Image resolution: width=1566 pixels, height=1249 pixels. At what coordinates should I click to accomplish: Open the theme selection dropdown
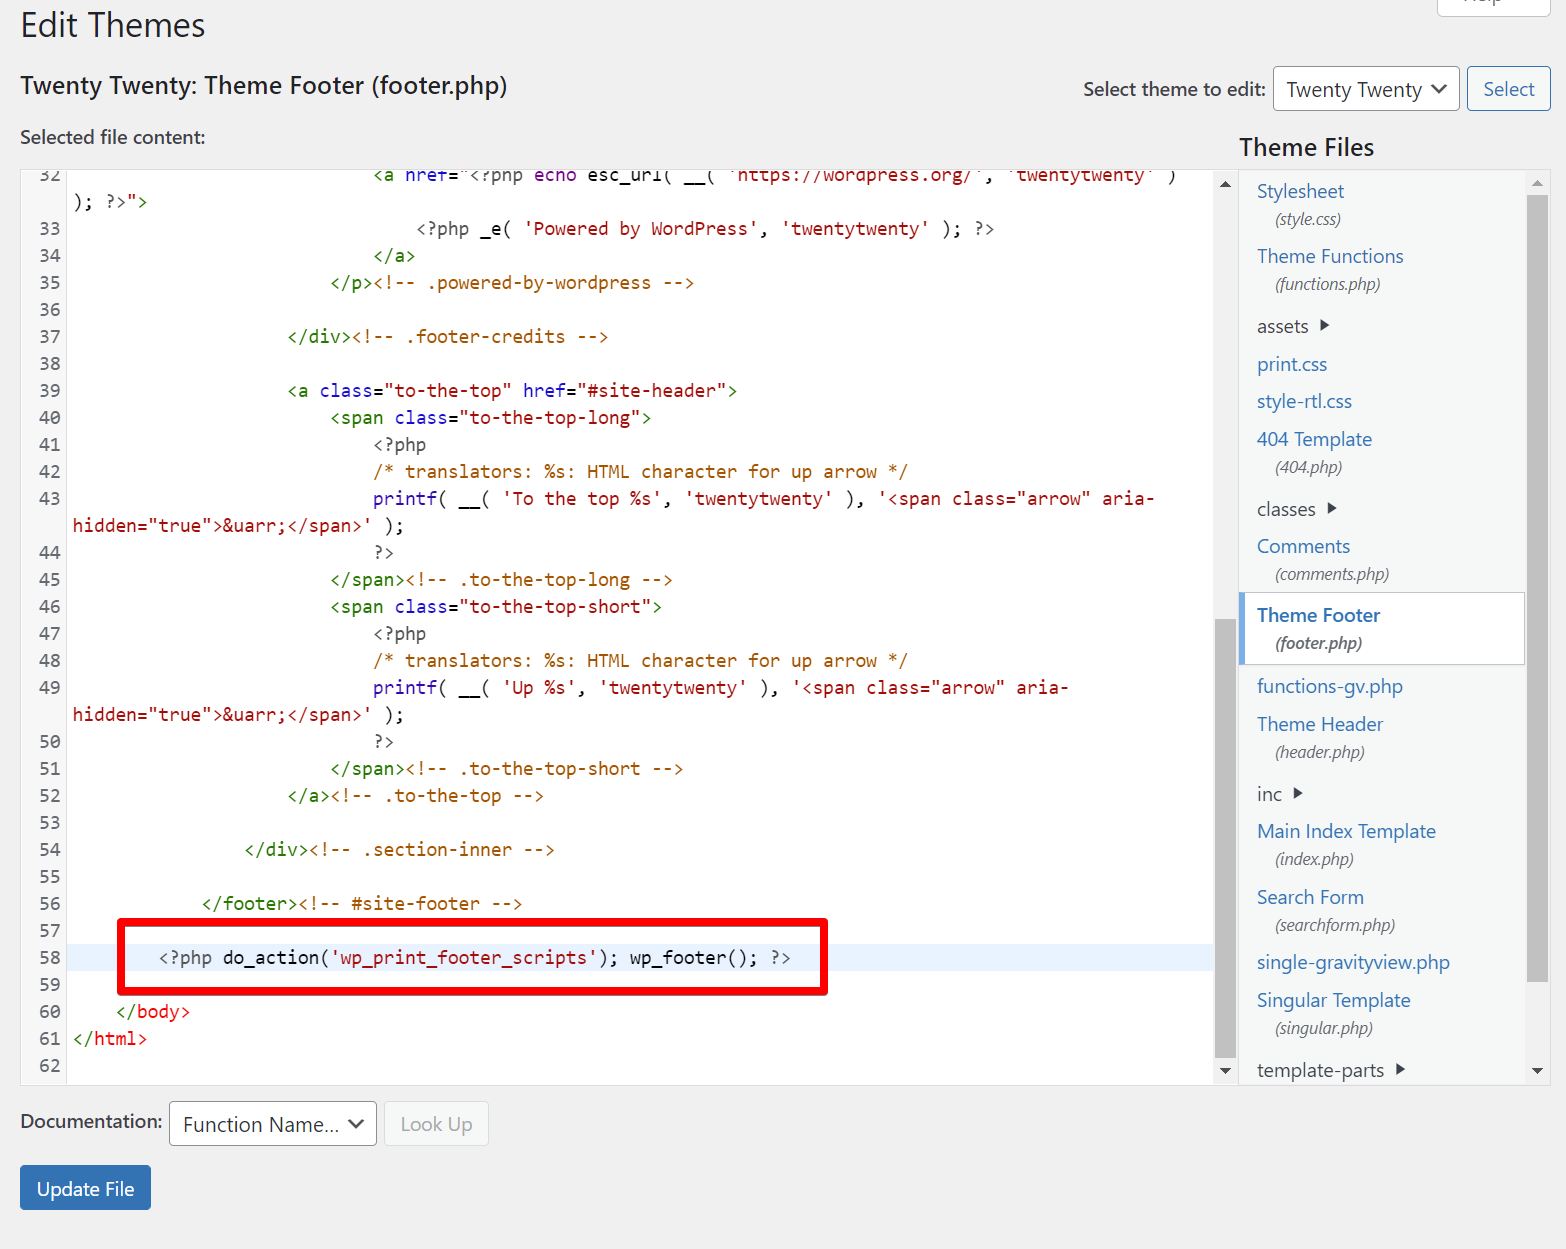(x=1365, y=90)
